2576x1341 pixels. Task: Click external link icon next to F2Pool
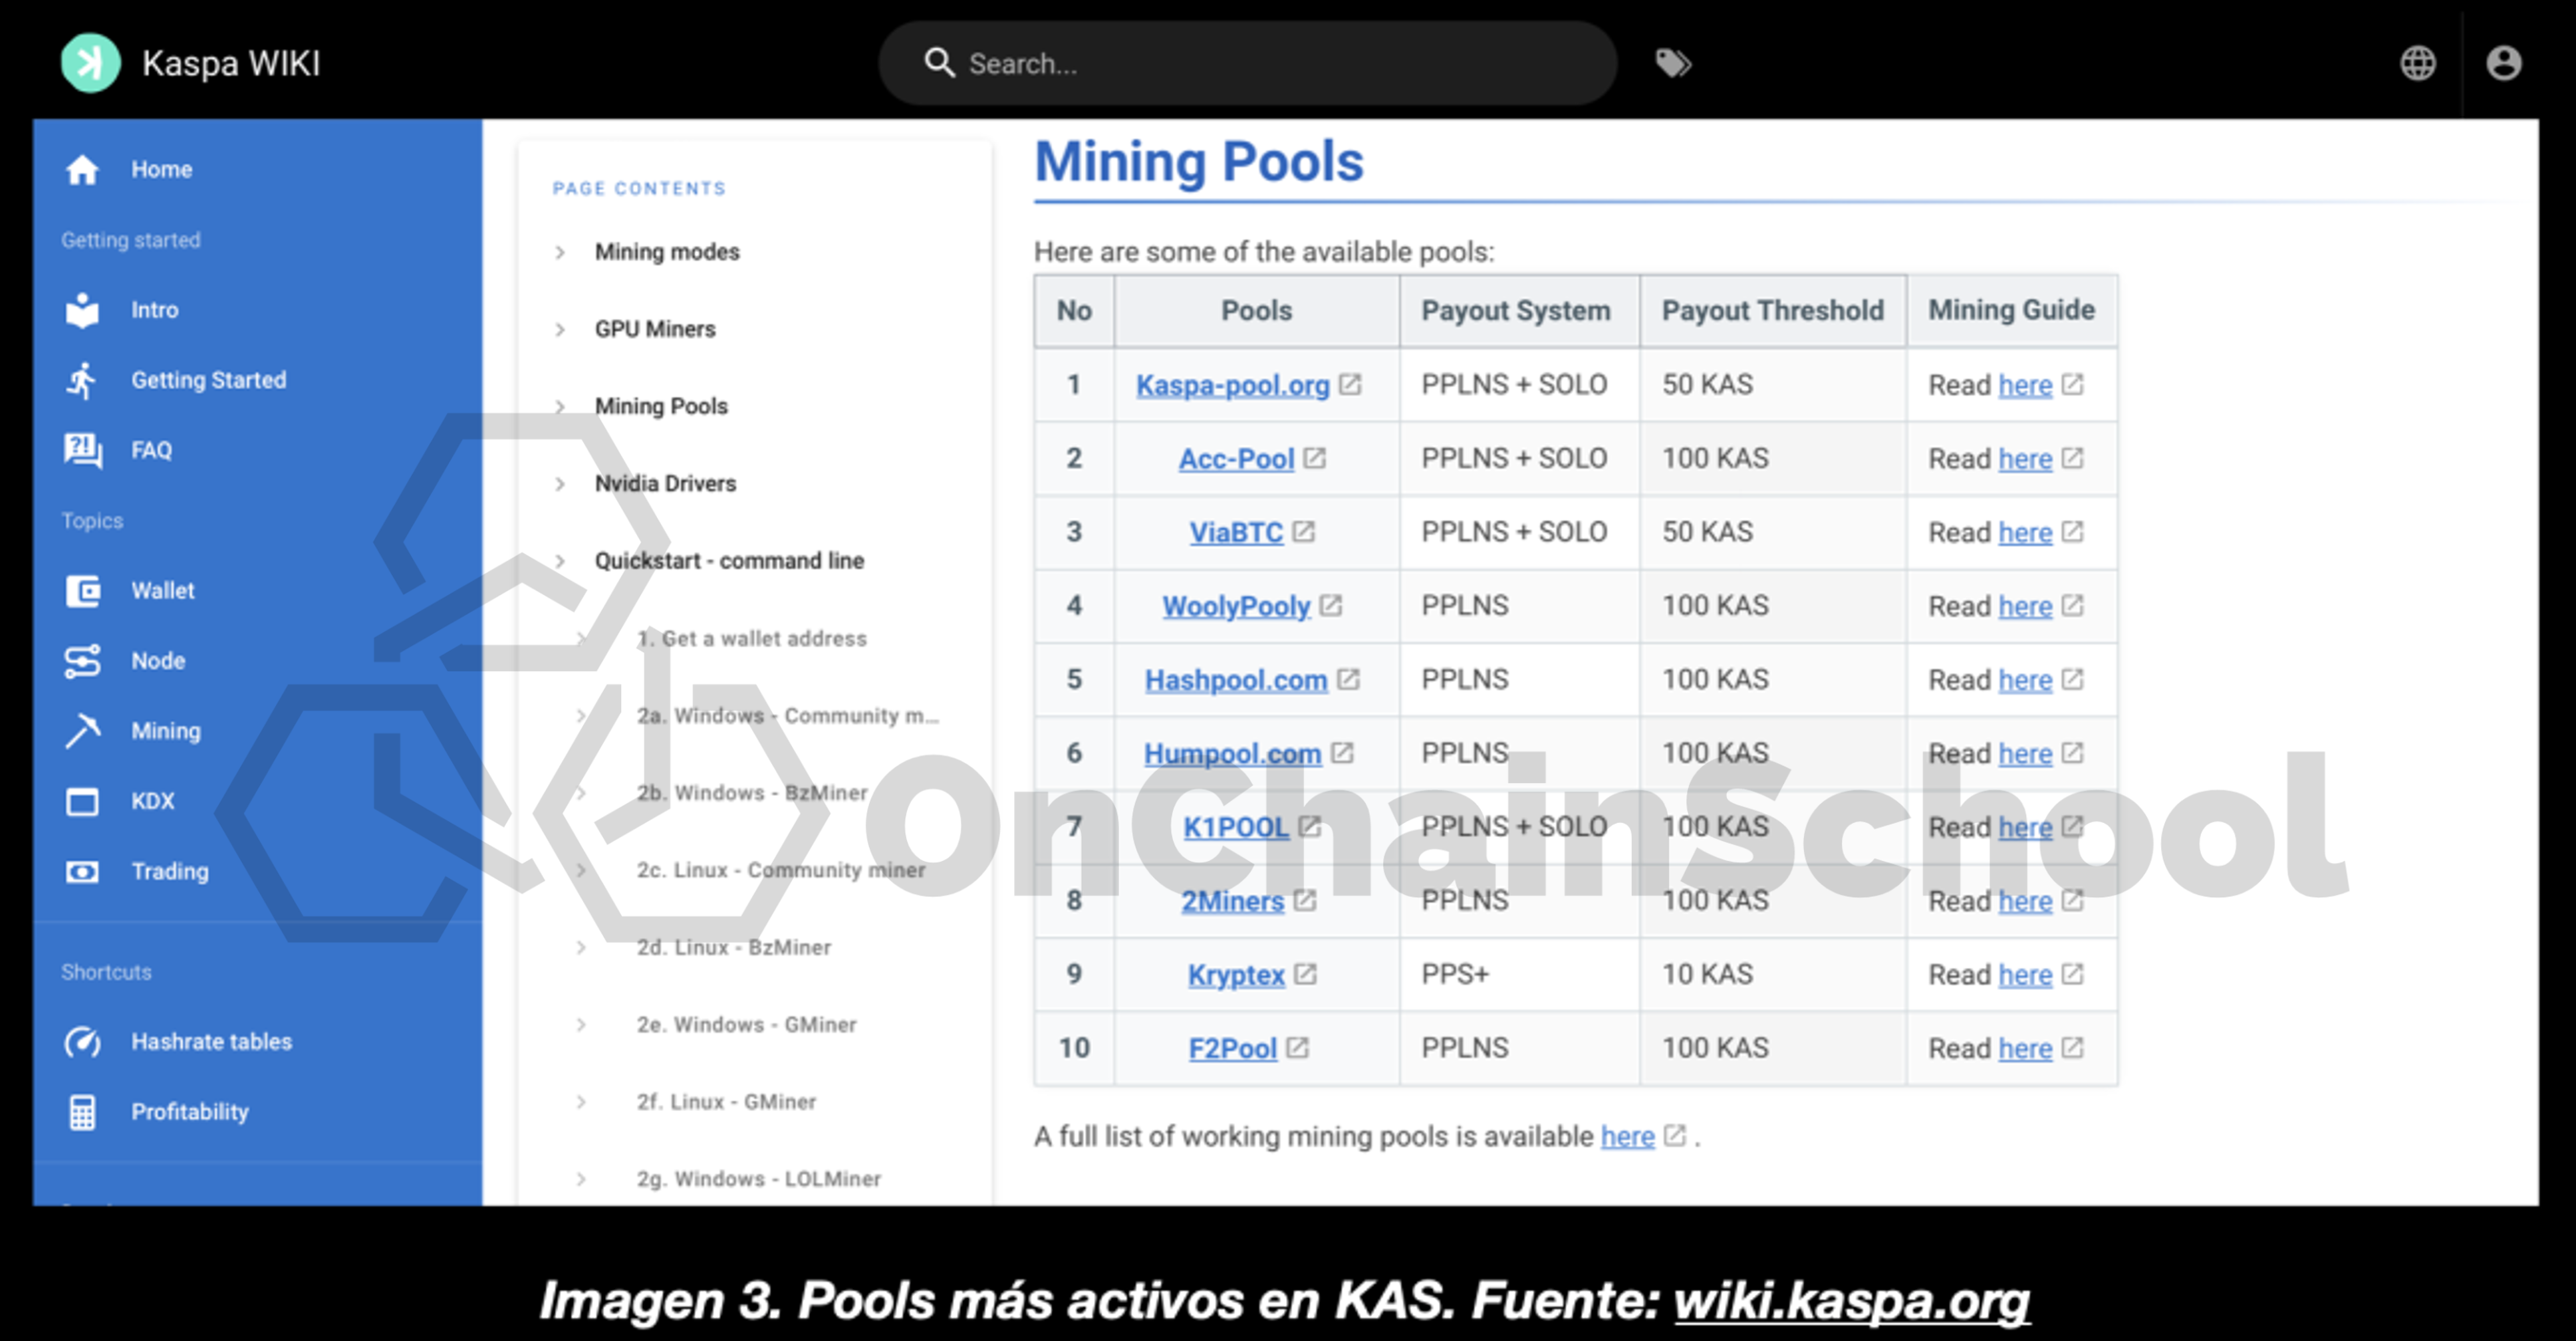[x=1297, y=1047]
